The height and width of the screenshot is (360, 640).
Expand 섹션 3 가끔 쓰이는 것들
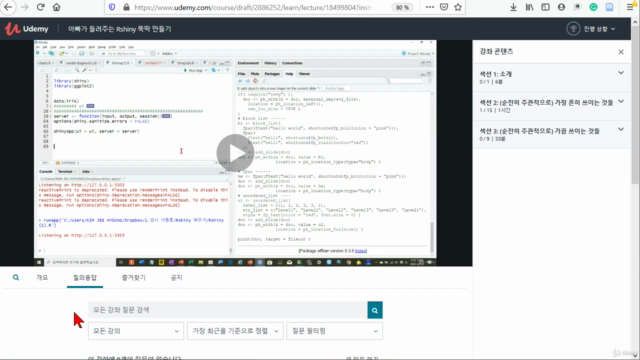[x=551, y=134]
